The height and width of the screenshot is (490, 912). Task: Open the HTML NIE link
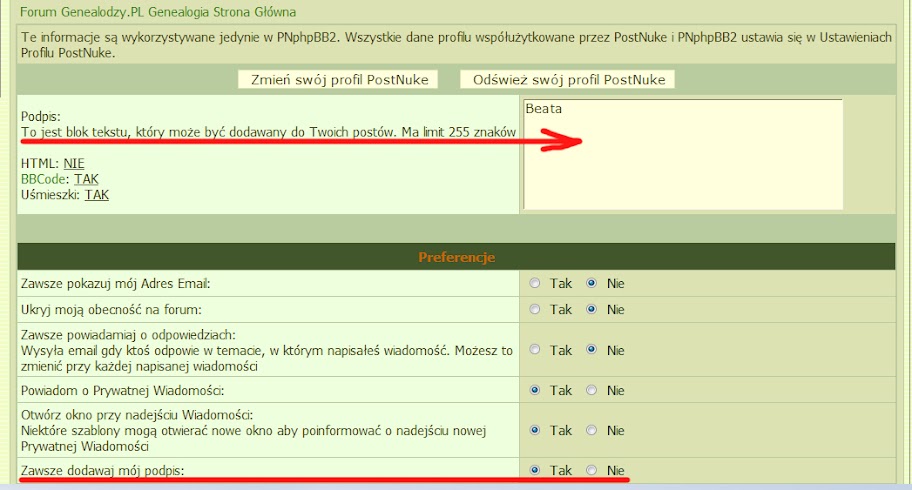click(74, 164)
